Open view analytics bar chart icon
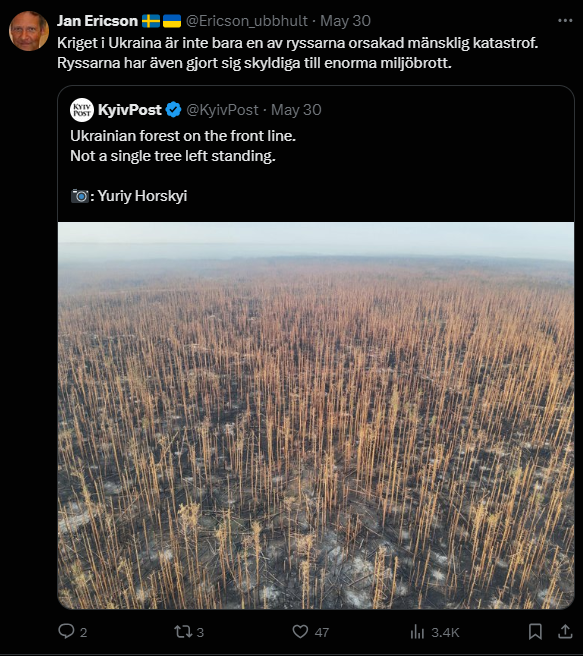The height and width of the screenshot is (656, 583). click(x=417, y=632)
